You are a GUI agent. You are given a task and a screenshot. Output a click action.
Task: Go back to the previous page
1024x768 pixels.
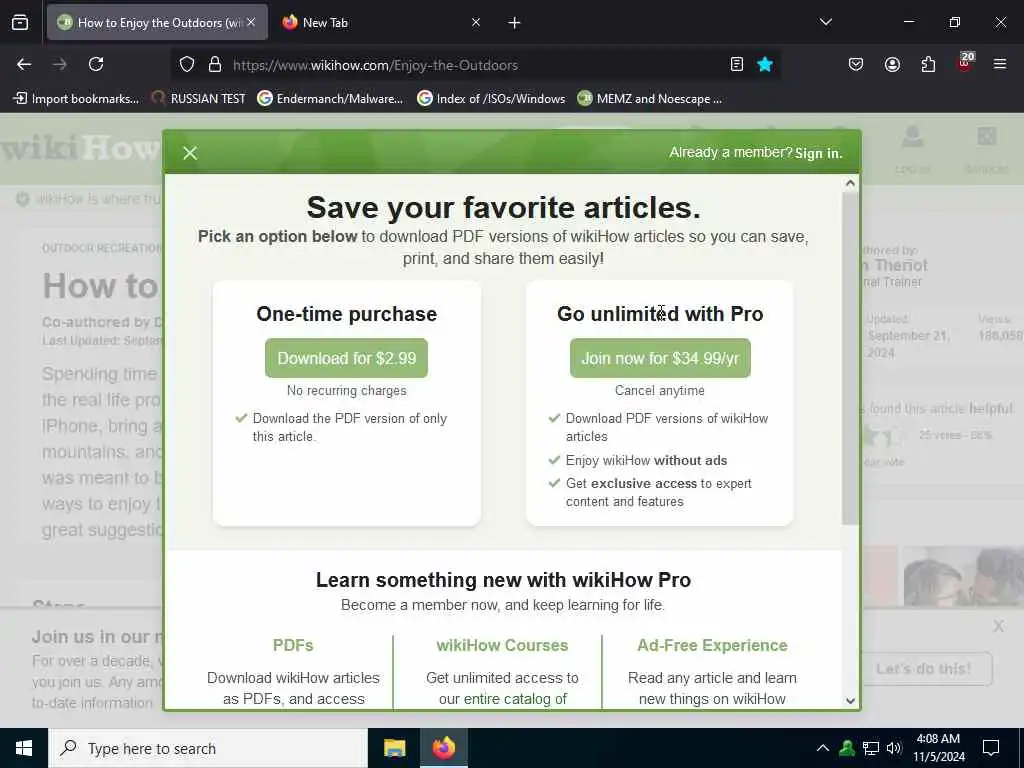click(x=24, y=64)
